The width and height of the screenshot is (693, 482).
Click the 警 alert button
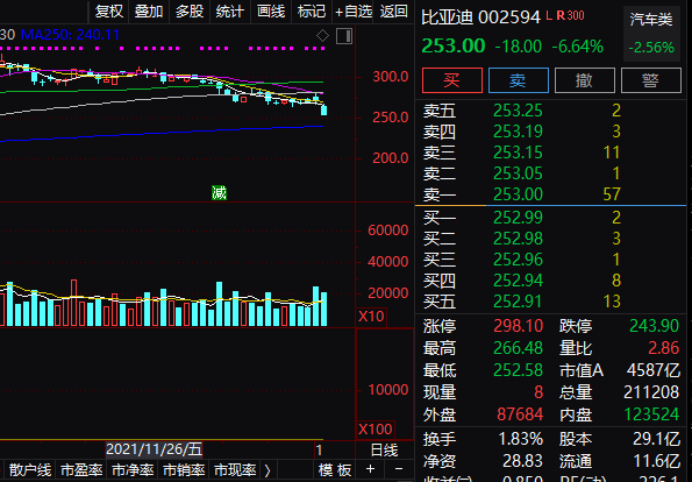click(651, 80)
